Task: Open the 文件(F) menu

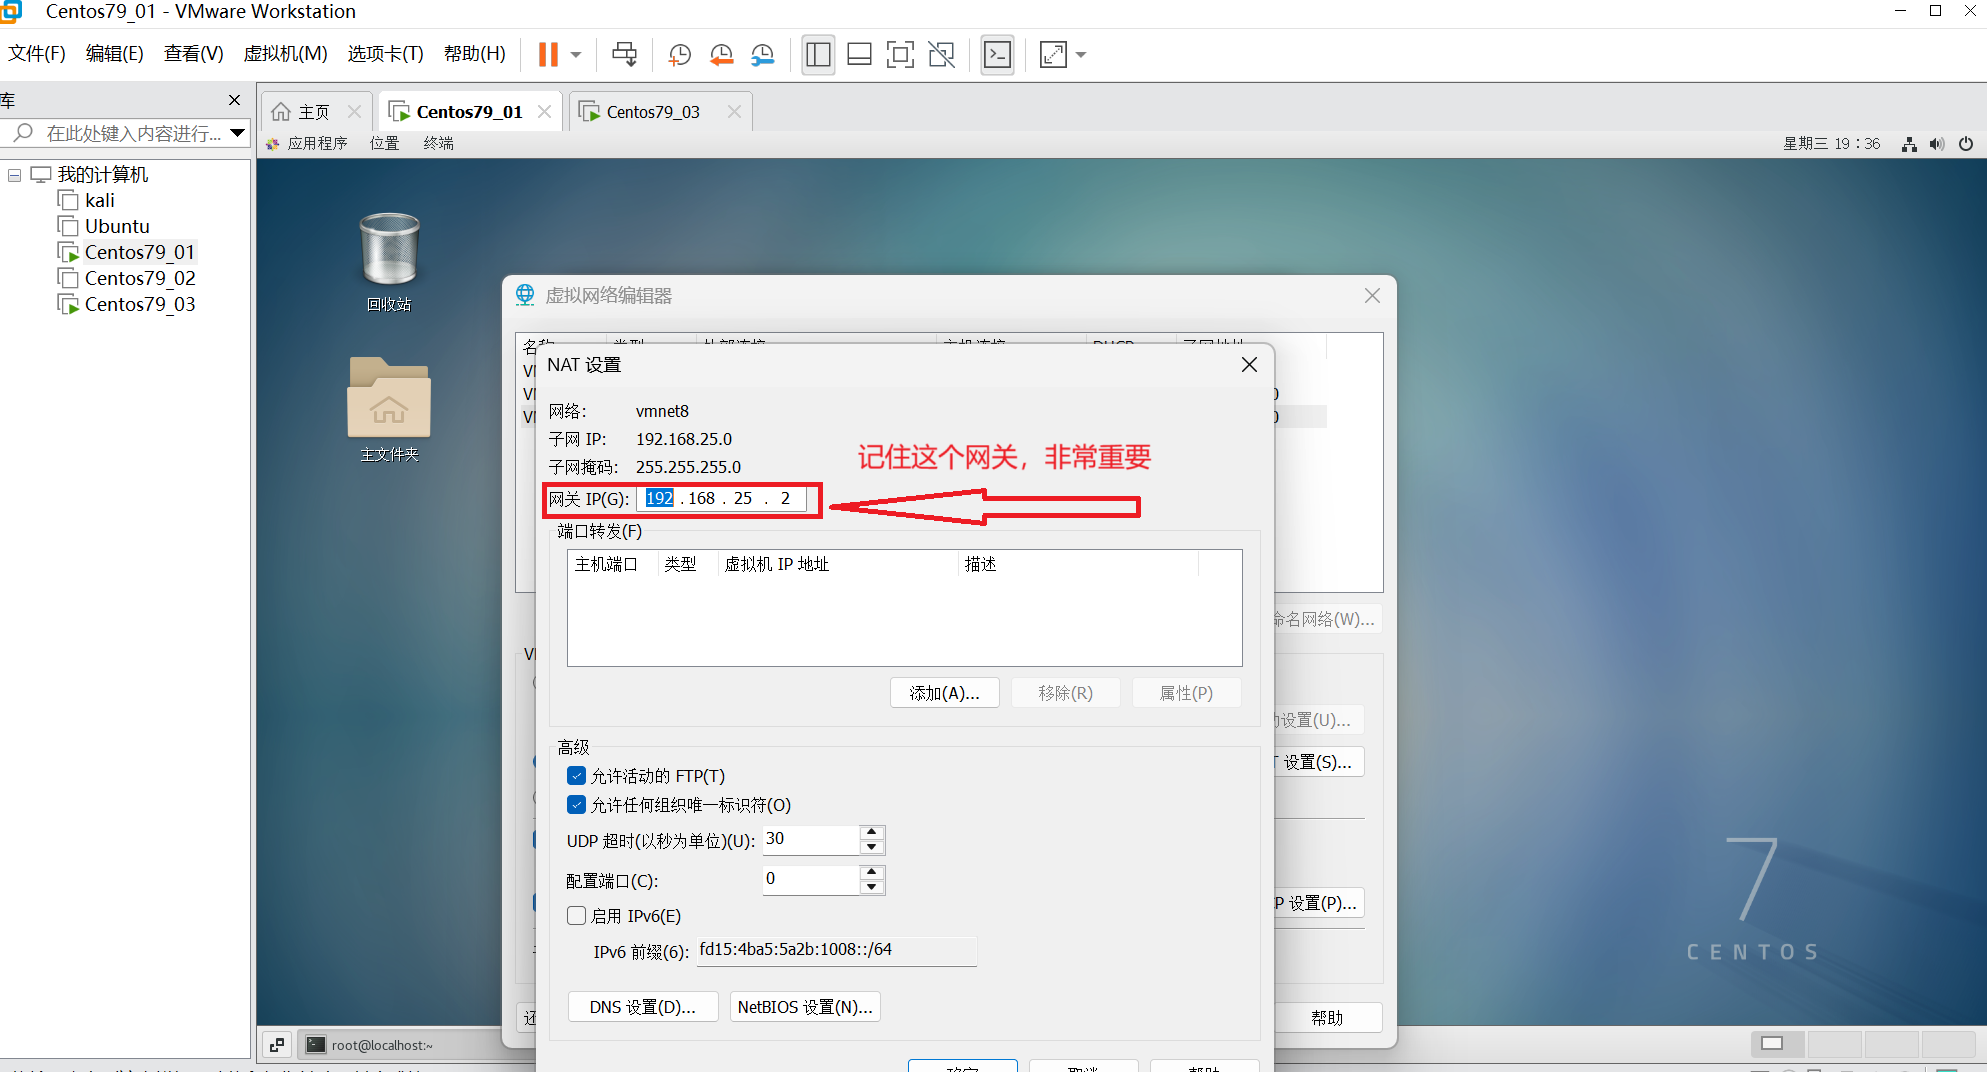Action: (x=37, y=53)
